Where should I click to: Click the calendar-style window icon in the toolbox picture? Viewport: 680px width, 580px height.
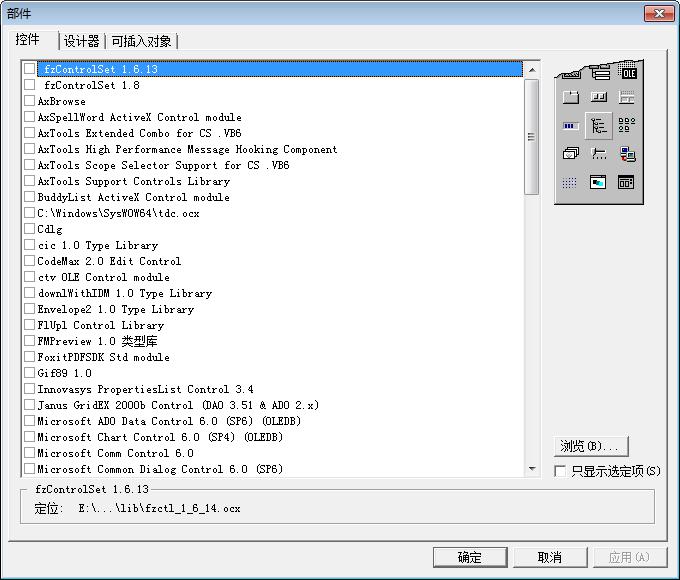click(x=626, y=182)
